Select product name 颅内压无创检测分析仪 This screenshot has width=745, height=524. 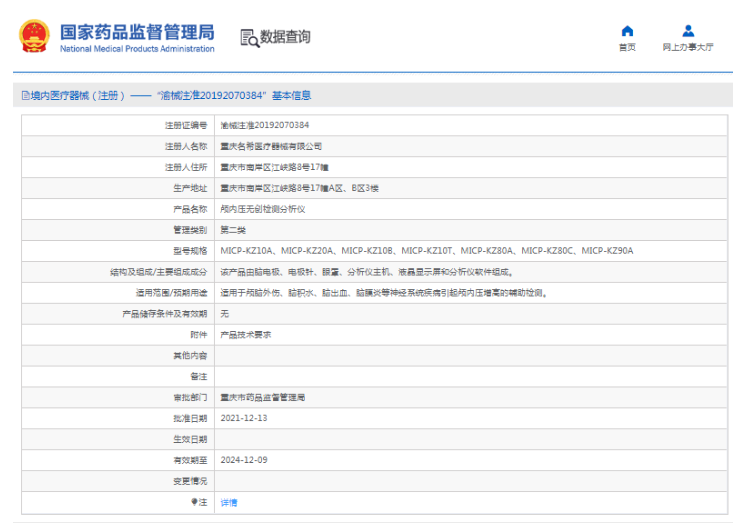(263, 209)
